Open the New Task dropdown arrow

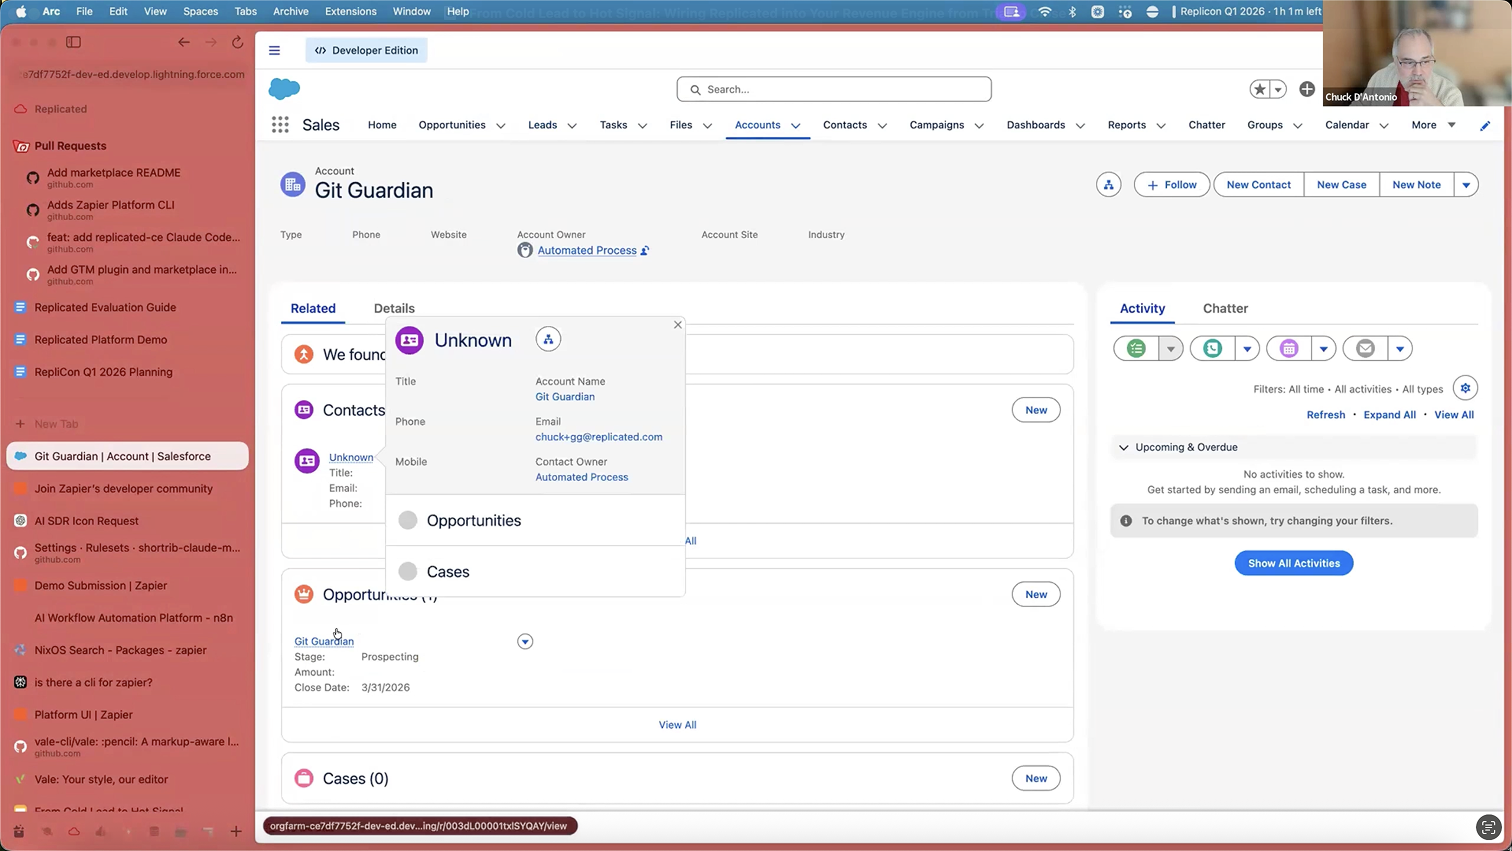1170,348
